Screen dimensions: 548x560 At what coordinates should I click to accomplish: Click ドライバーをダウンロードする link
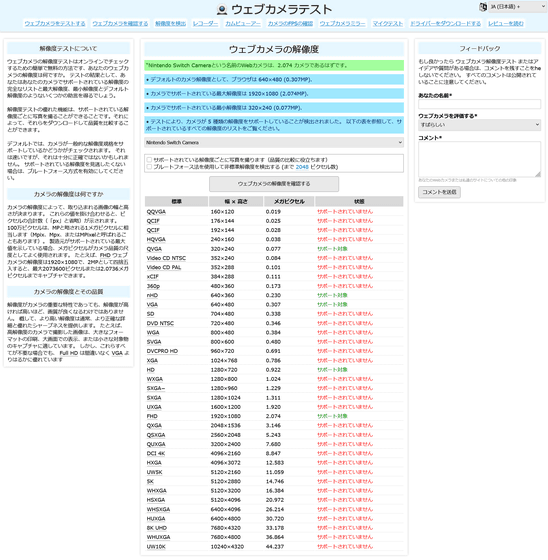(x=445, y=24)
